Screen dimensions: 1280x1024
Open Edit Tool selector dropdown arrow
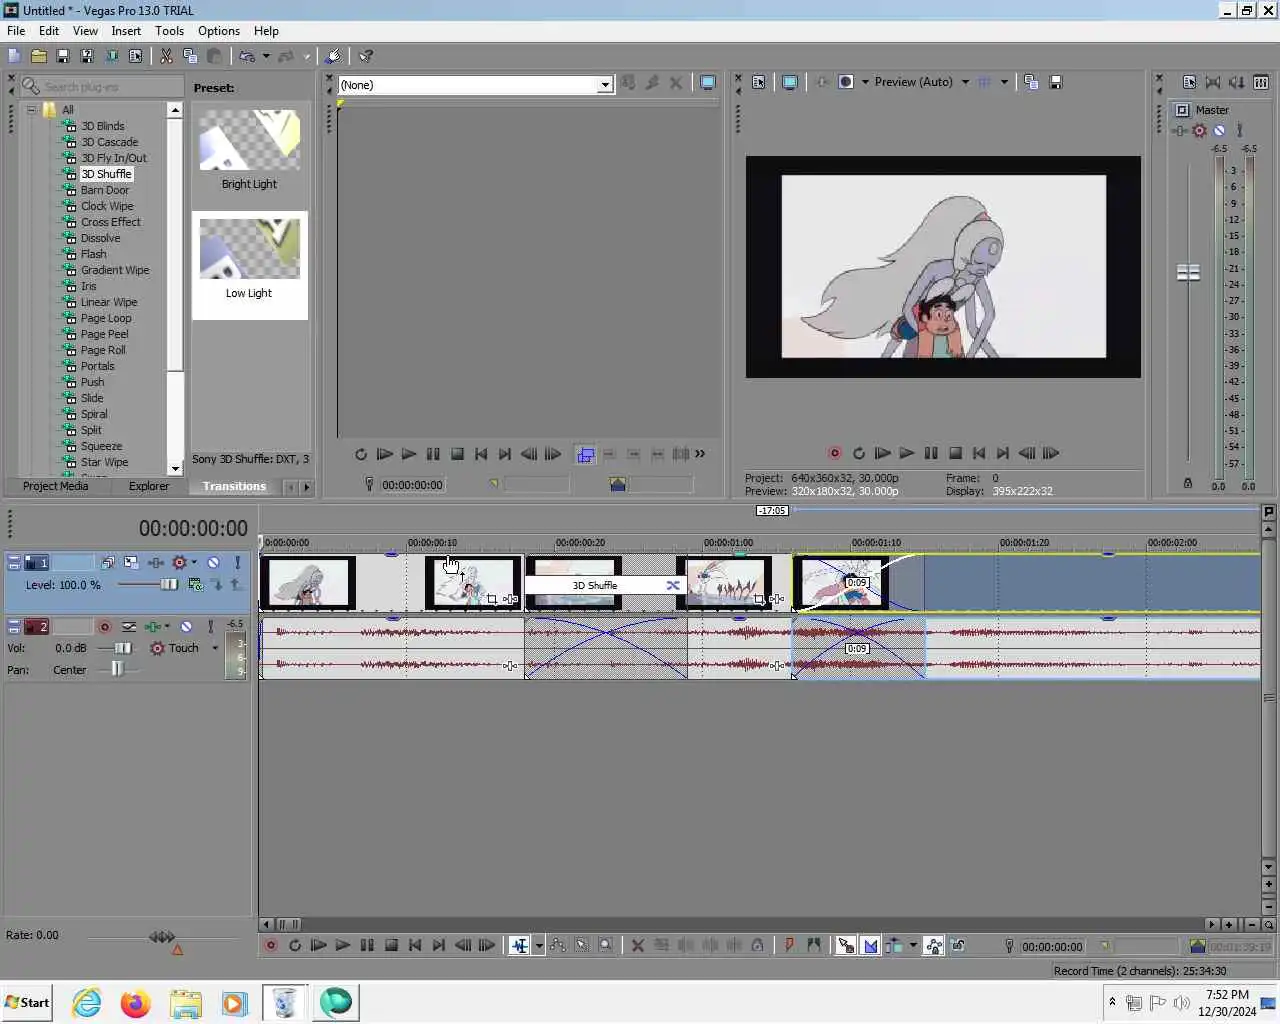click(539, 945)
